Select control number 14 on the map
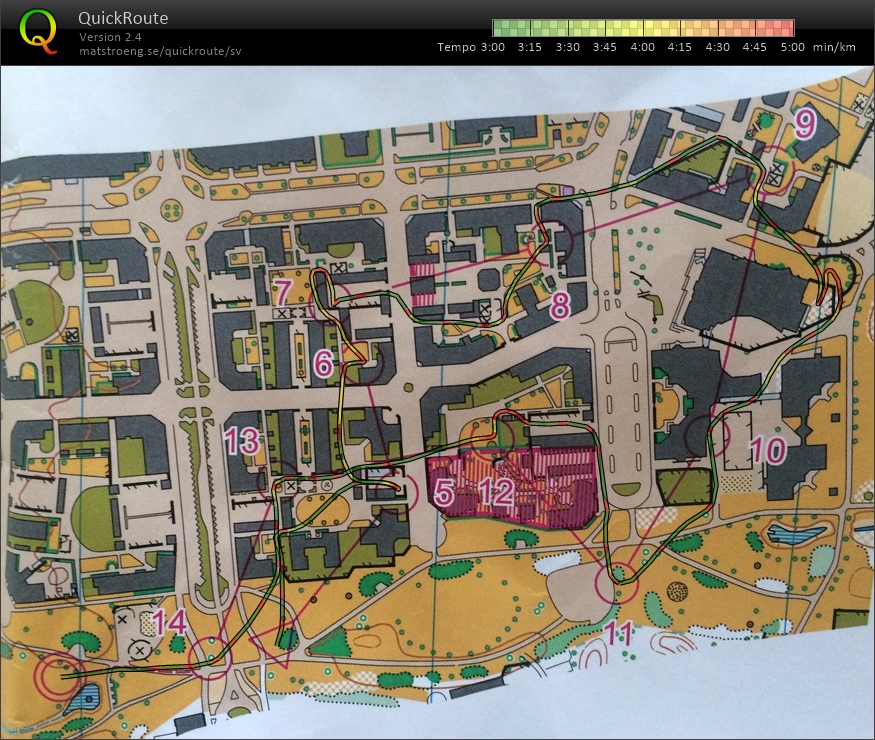875x740 pixels. click(169, 622)
